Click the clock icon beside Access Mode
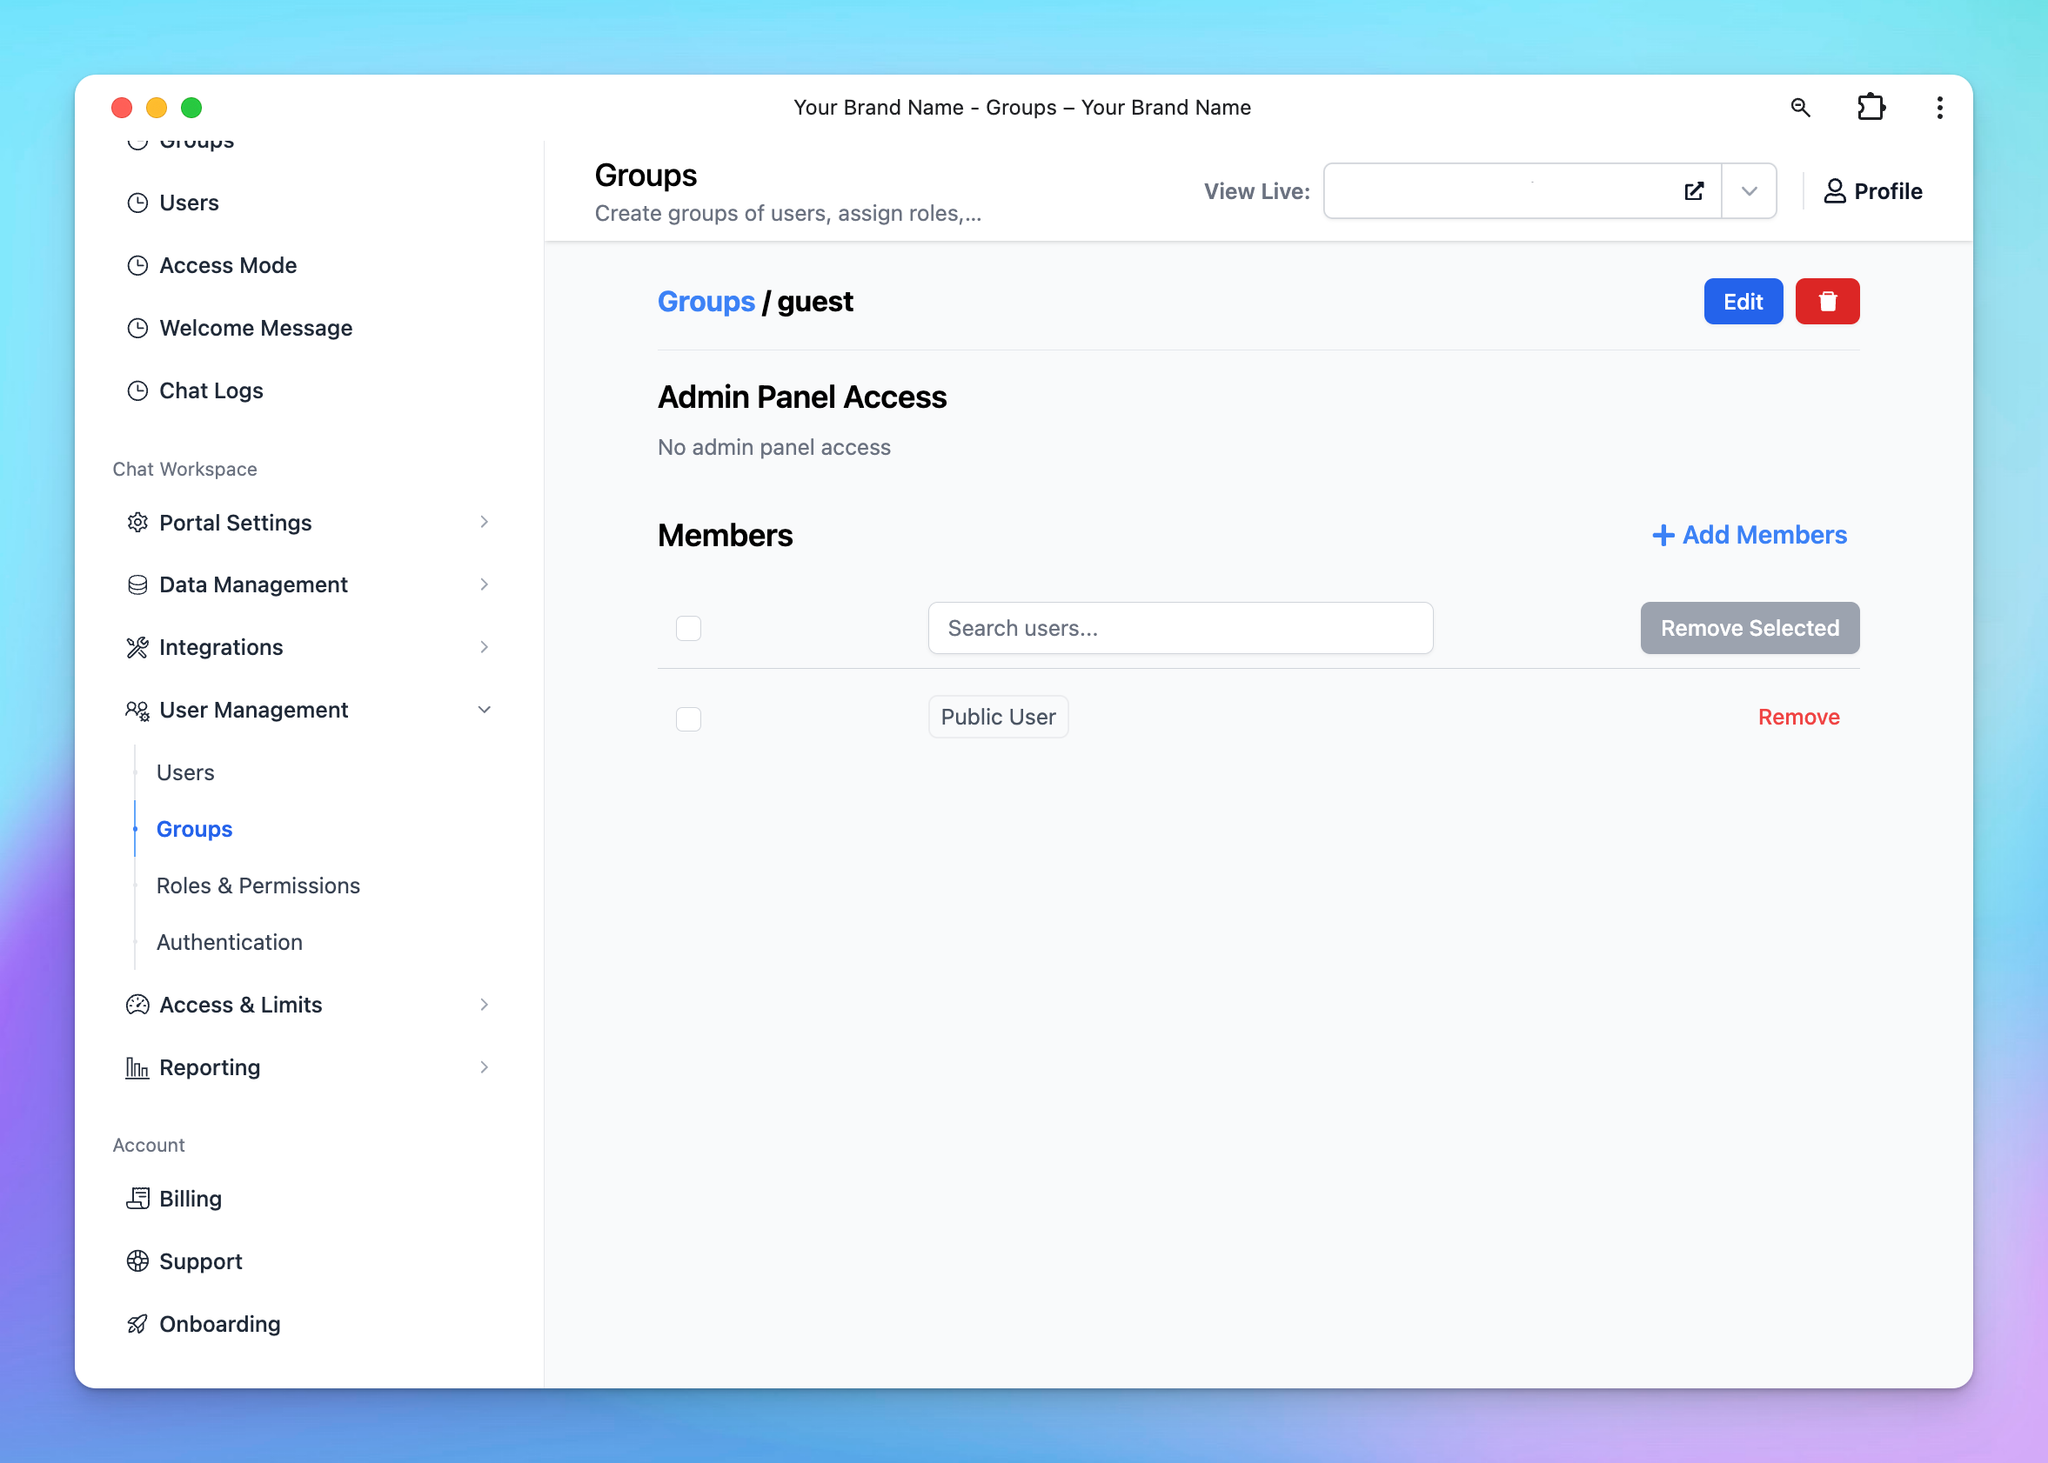This screenshot has width=2048, height=1463. click(x=138, y=266)
